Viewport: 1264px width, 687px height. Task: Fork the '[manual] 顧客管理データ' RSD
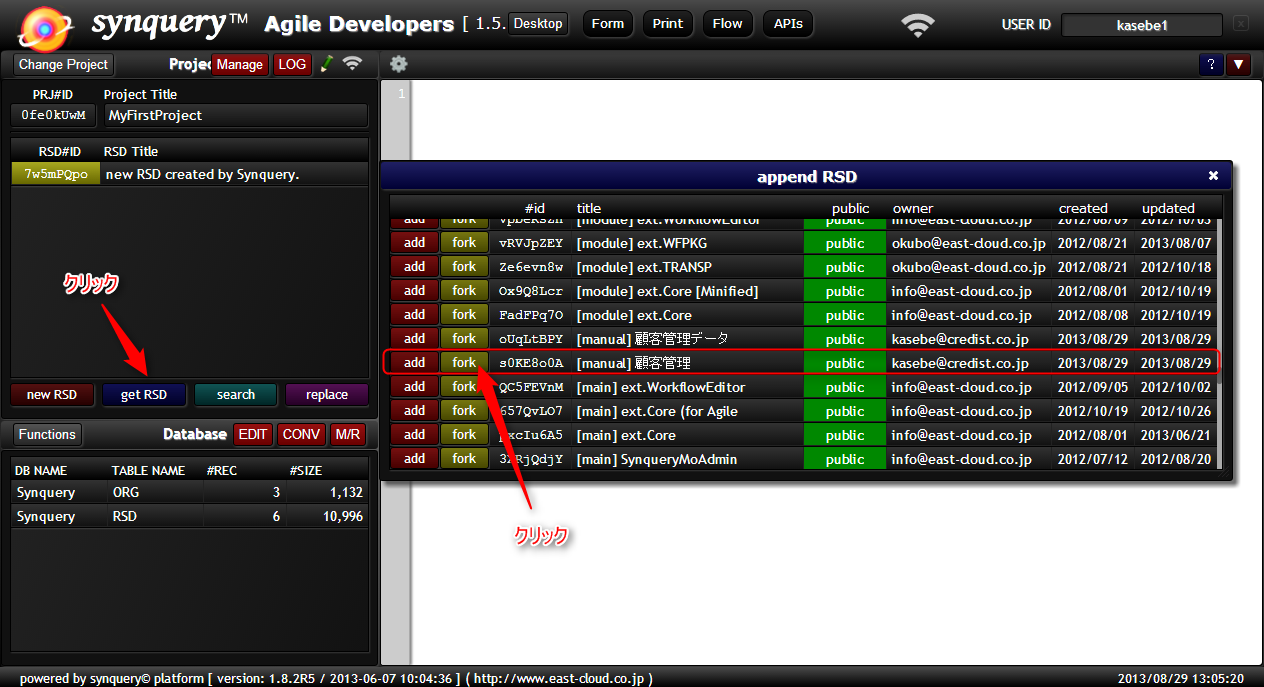[464, 339]
